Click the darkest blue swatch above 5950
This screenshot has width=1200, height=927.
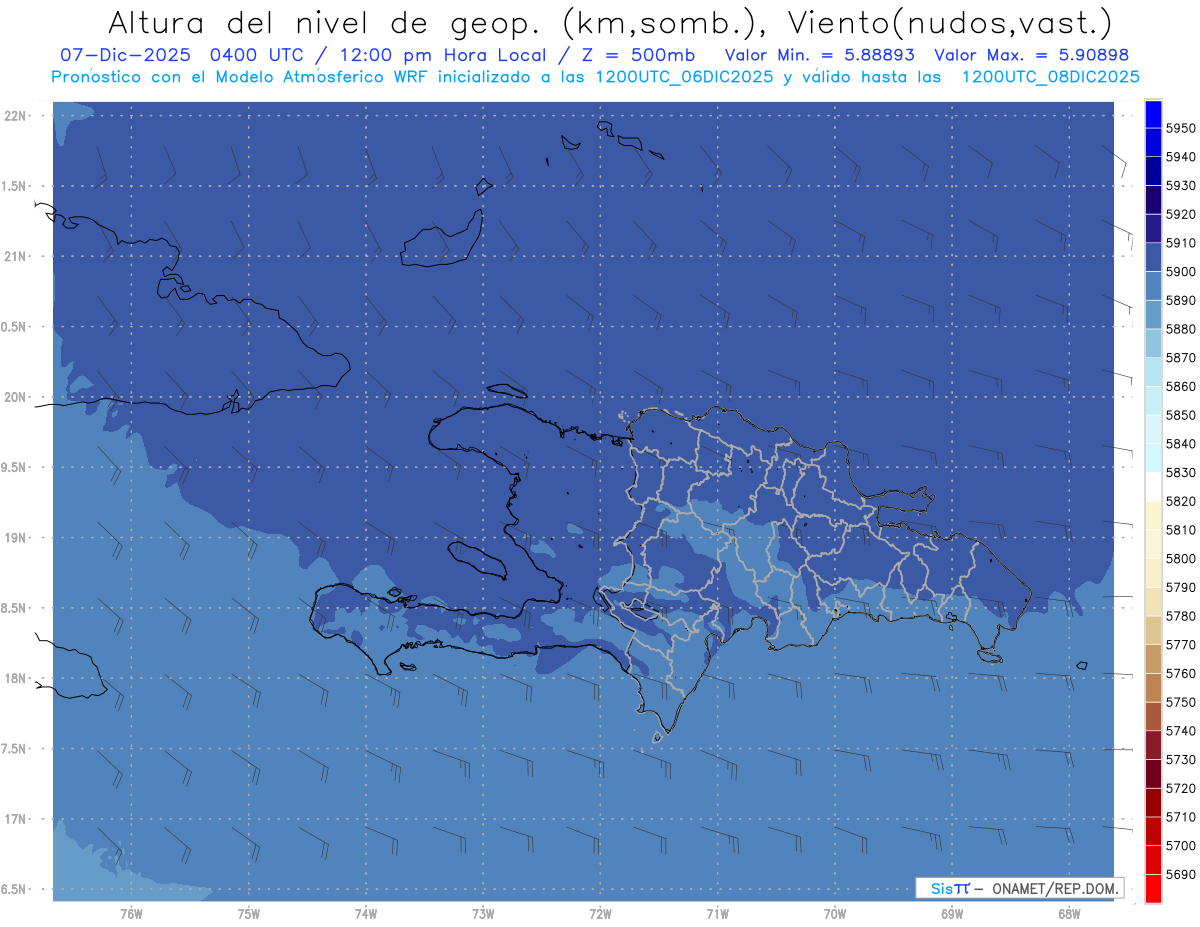coord(1153,114)
